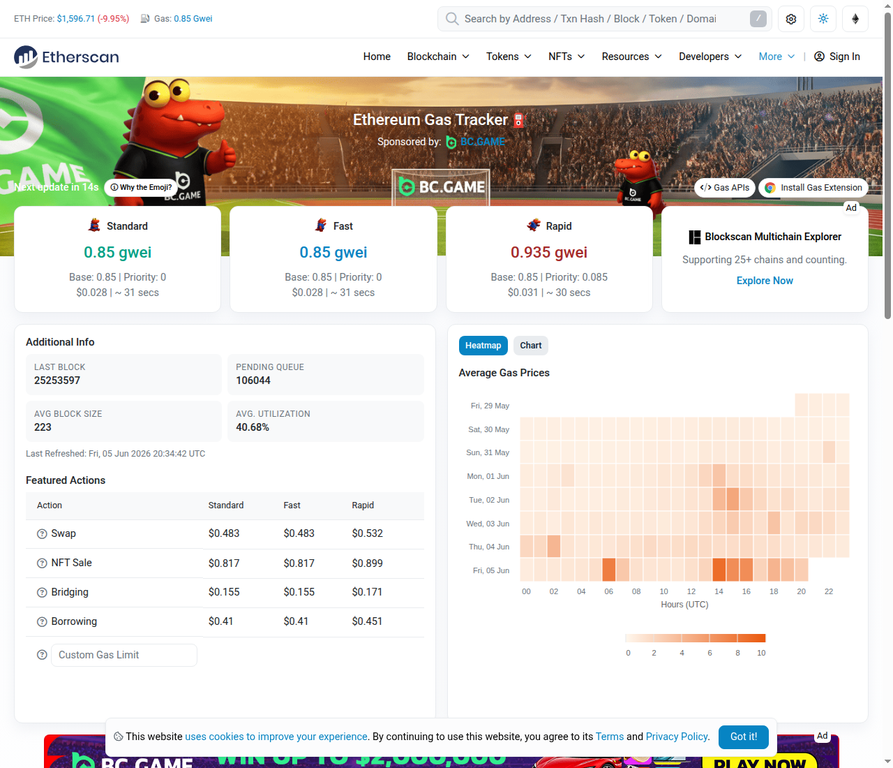Expand the Developers menu
The height and width of the screenshot is (768, 893).
[710, 56]
